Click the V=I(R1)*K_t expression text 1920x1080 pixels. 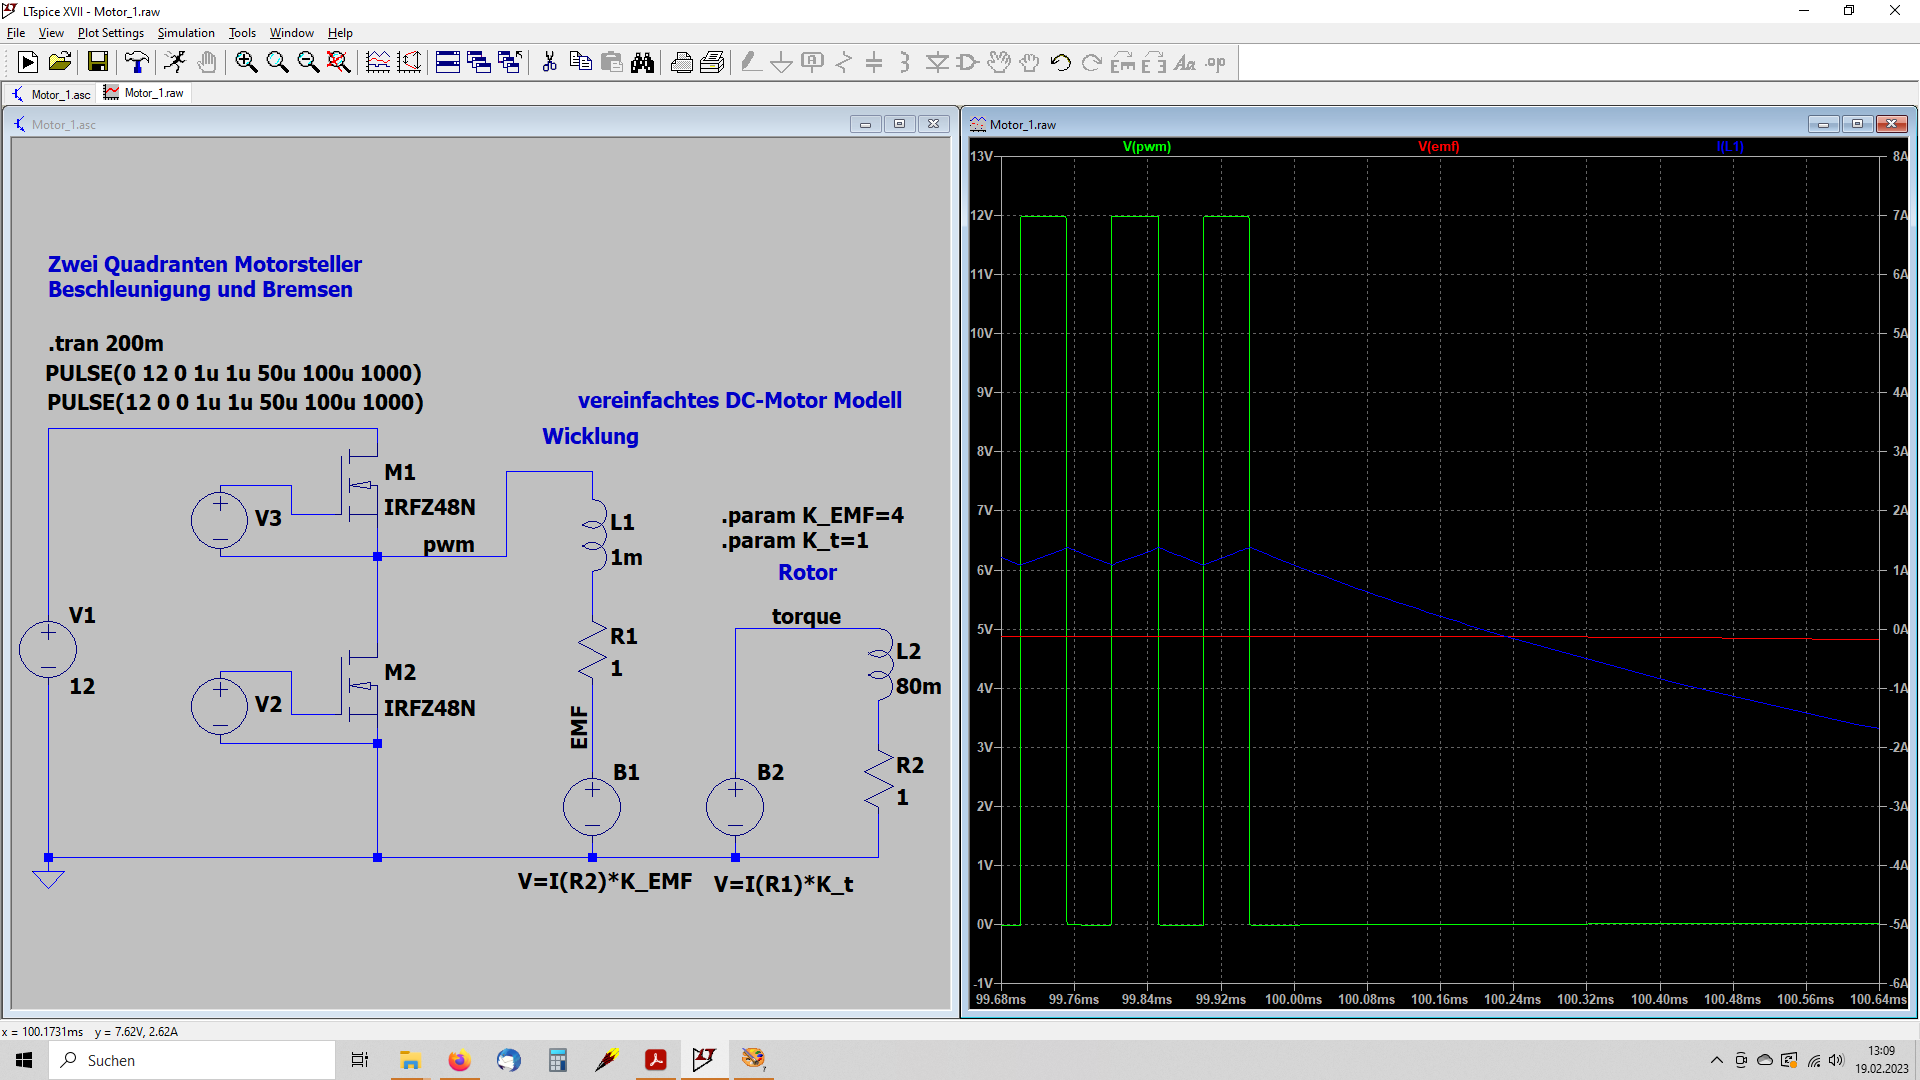[784, 884]
